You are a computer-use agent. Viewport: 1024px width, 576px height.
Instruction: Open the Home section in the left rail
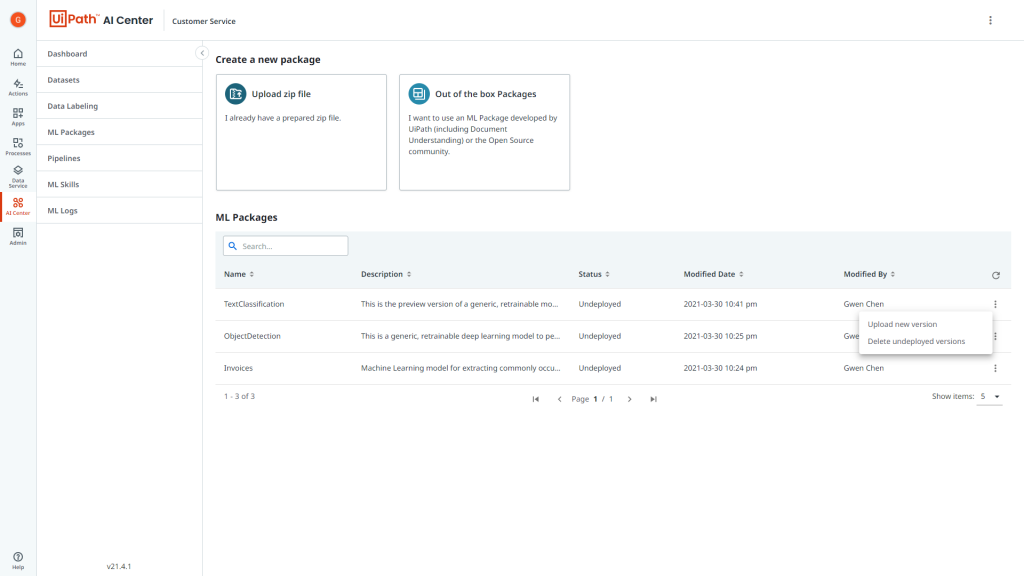point(18,57)
